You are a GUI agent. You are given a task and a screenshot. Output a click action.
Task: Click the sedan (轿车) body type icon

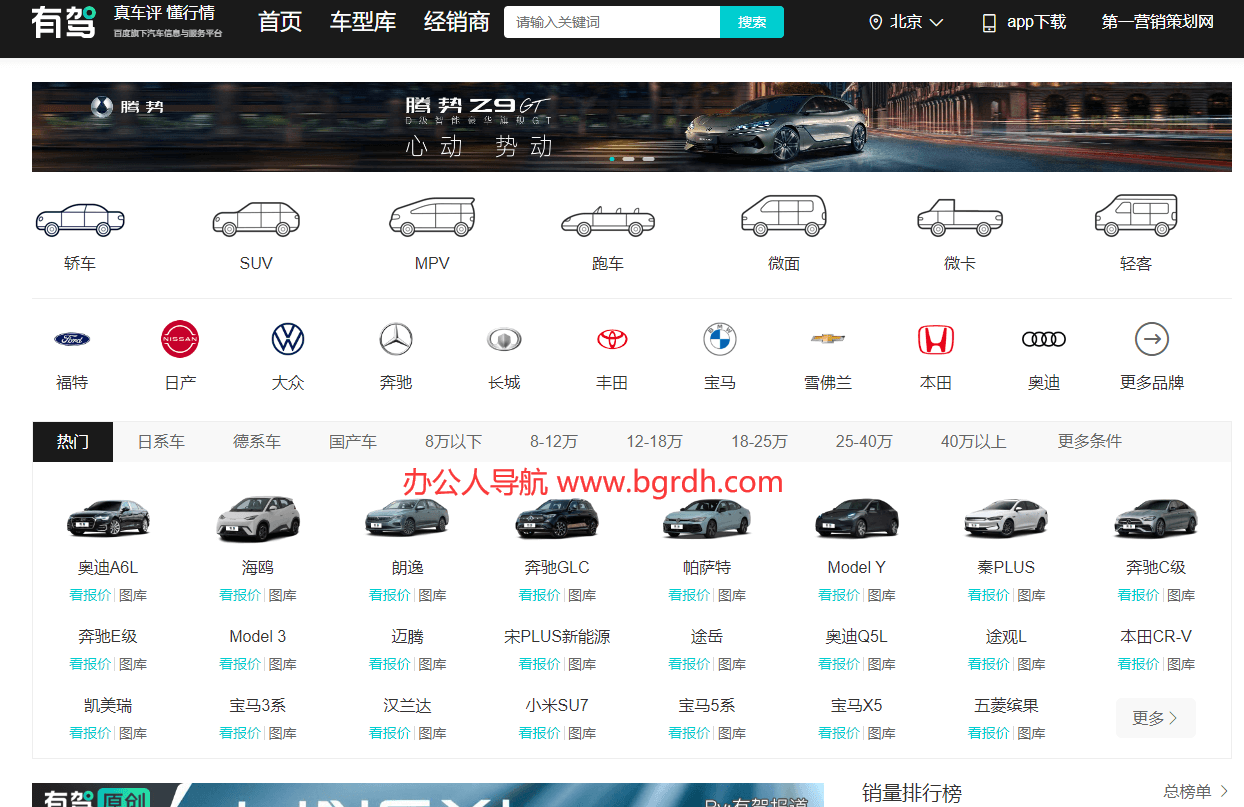coord(80,219)
